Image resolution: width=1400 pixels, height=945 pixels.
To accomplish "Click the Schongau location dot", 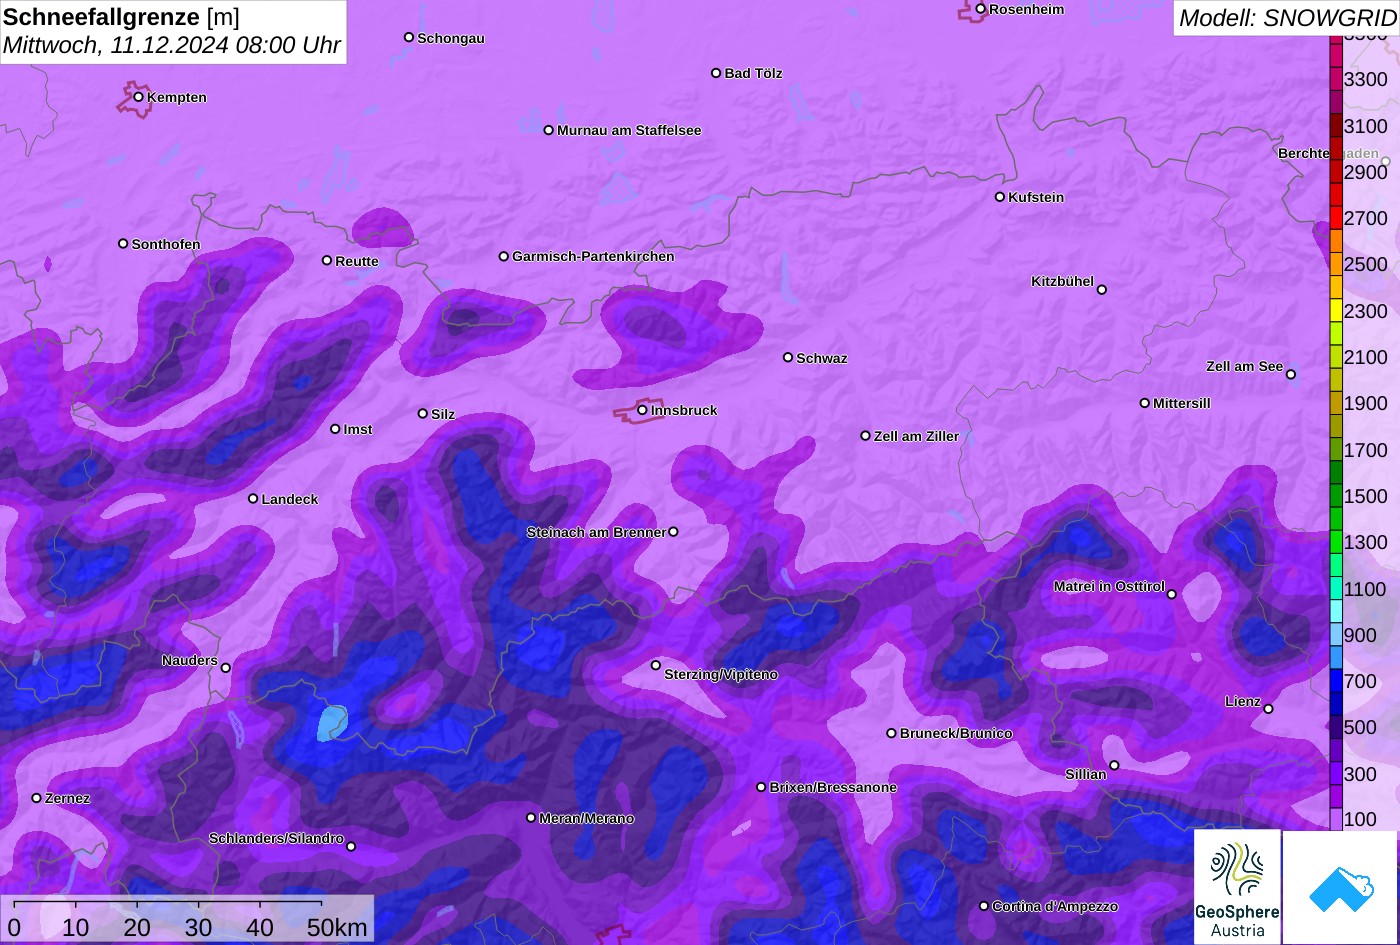I will coord(409,37).
